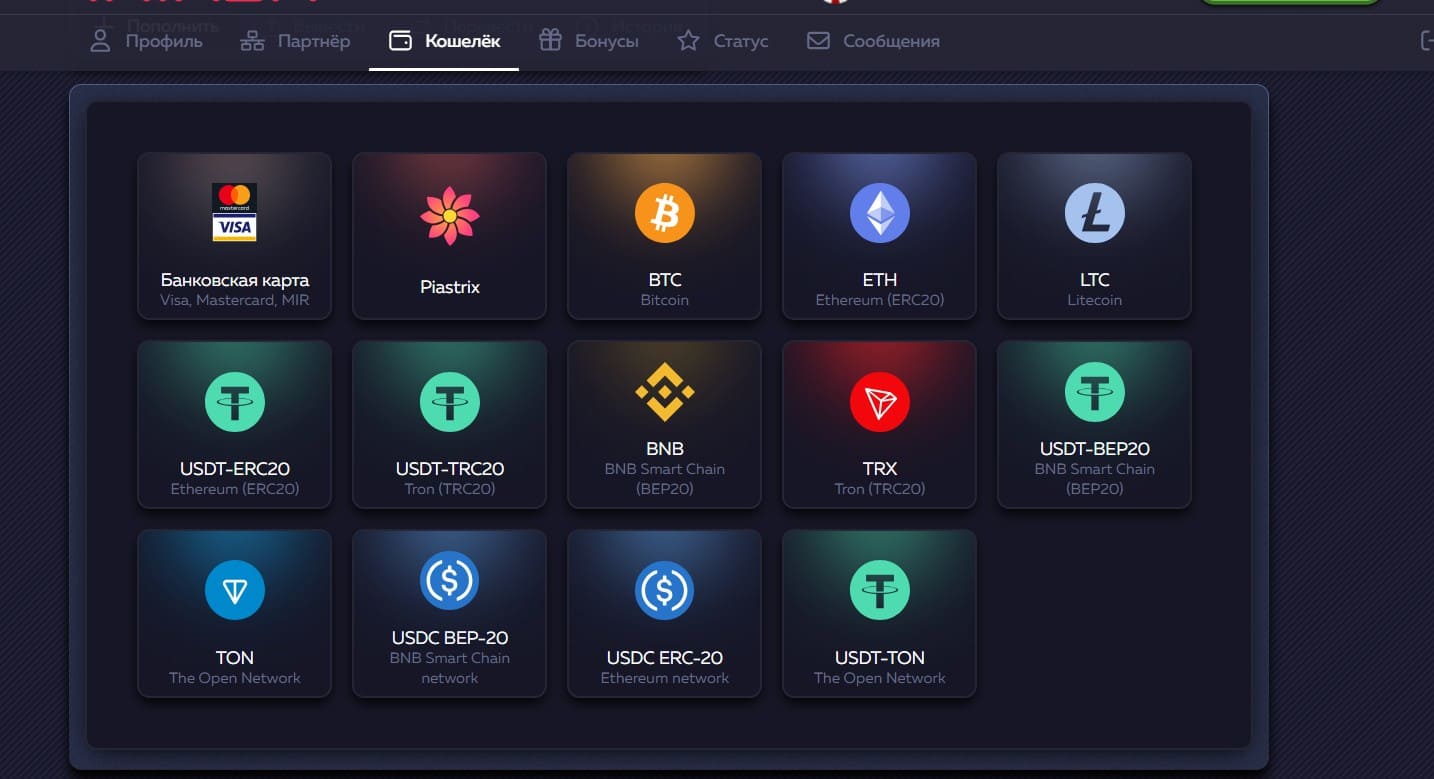Pick the TON blue coin icon

tap(234, 590)
